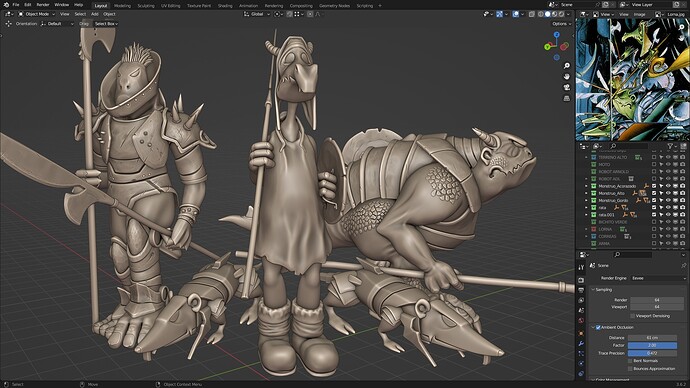This screenshot has height=388, width=690.
Task: Switch to the Shading workspace tab
Action: click(225, 6)
